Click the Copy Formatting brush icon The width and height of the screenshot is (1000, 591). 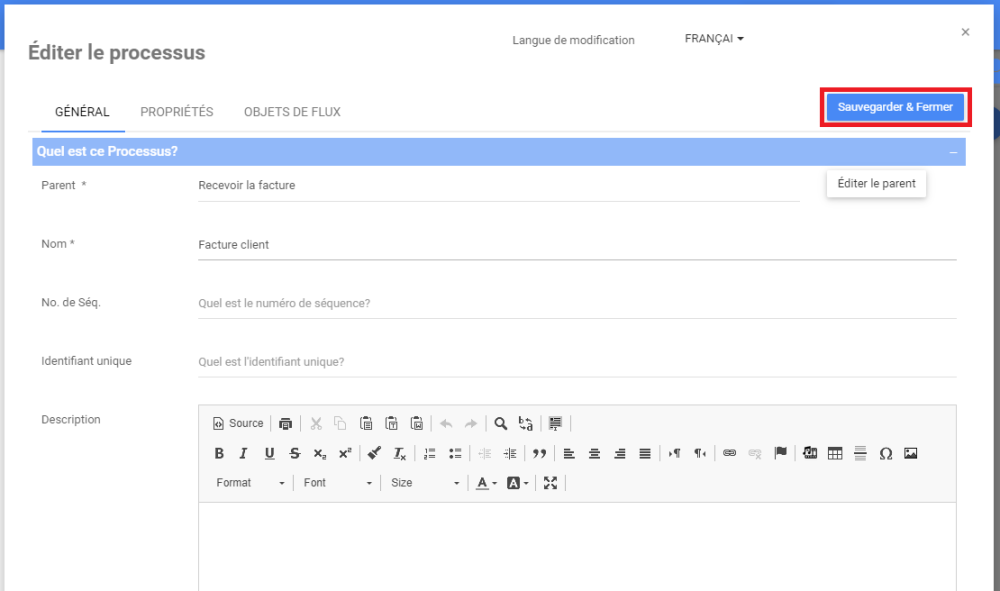374,453
